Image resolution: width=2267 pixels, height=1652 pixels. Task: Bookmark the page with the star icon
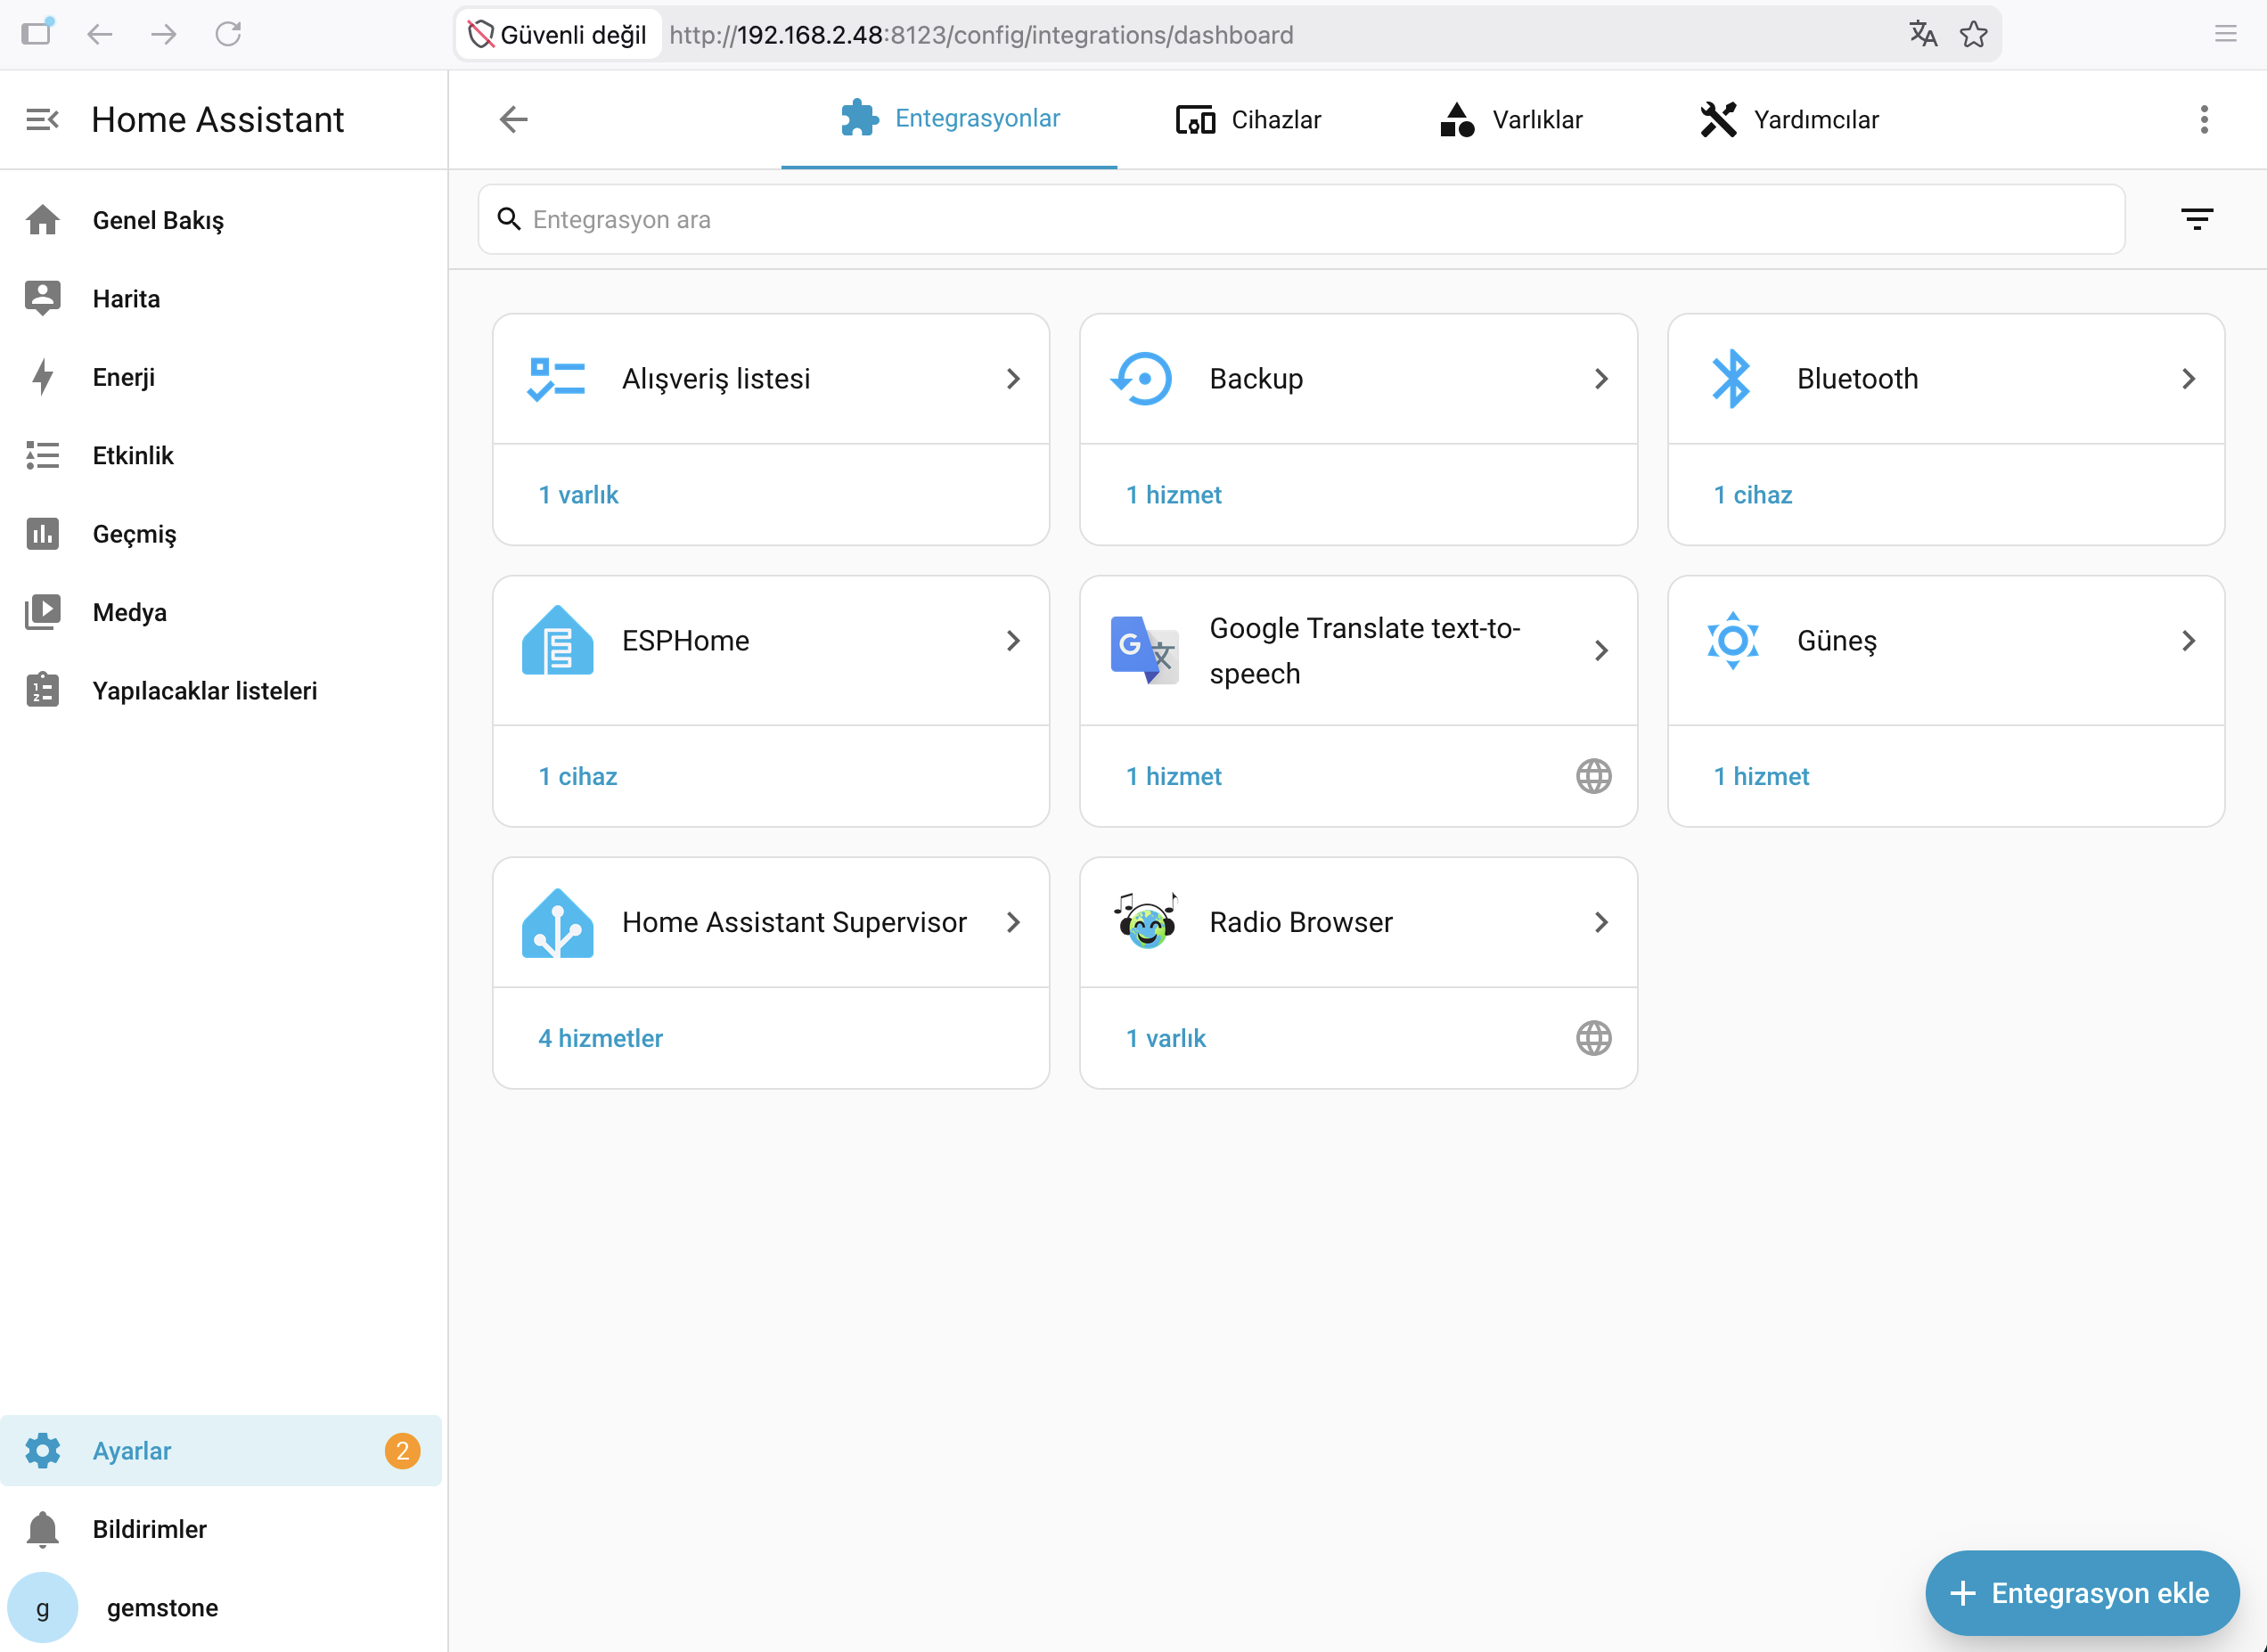pyautogui.click(x=1973, y=34)
